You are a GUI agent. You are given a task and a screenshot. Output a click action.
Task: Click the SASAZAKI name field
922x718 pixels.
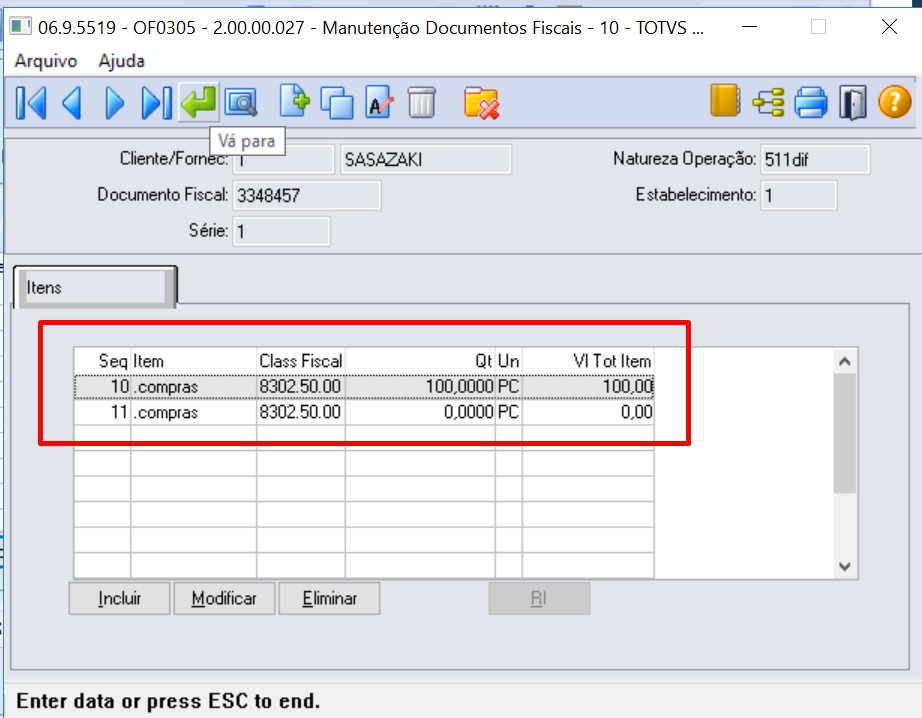(x=426, y=159)
